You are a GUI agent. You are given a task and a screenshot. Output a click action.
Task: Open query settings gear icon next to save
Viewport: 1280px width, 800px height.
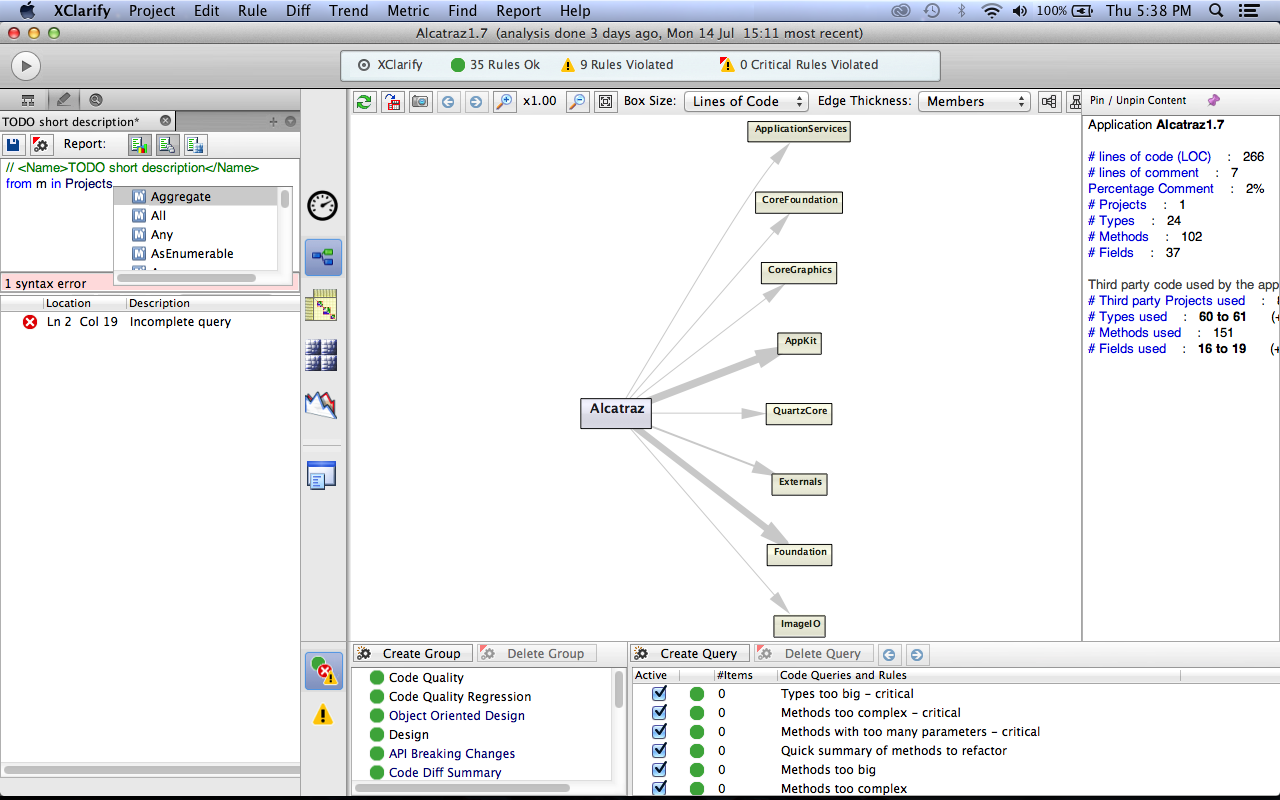[x=40, y=144]
